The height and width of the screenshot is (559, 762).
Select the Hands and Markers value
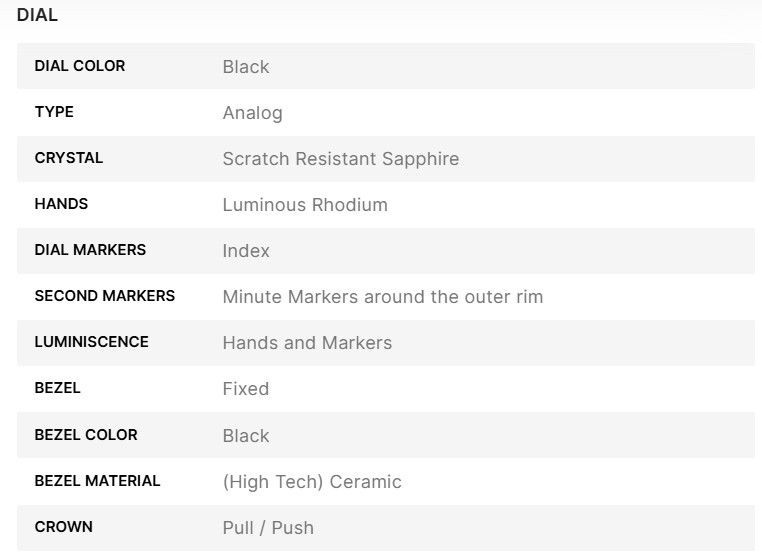[307, 343]
